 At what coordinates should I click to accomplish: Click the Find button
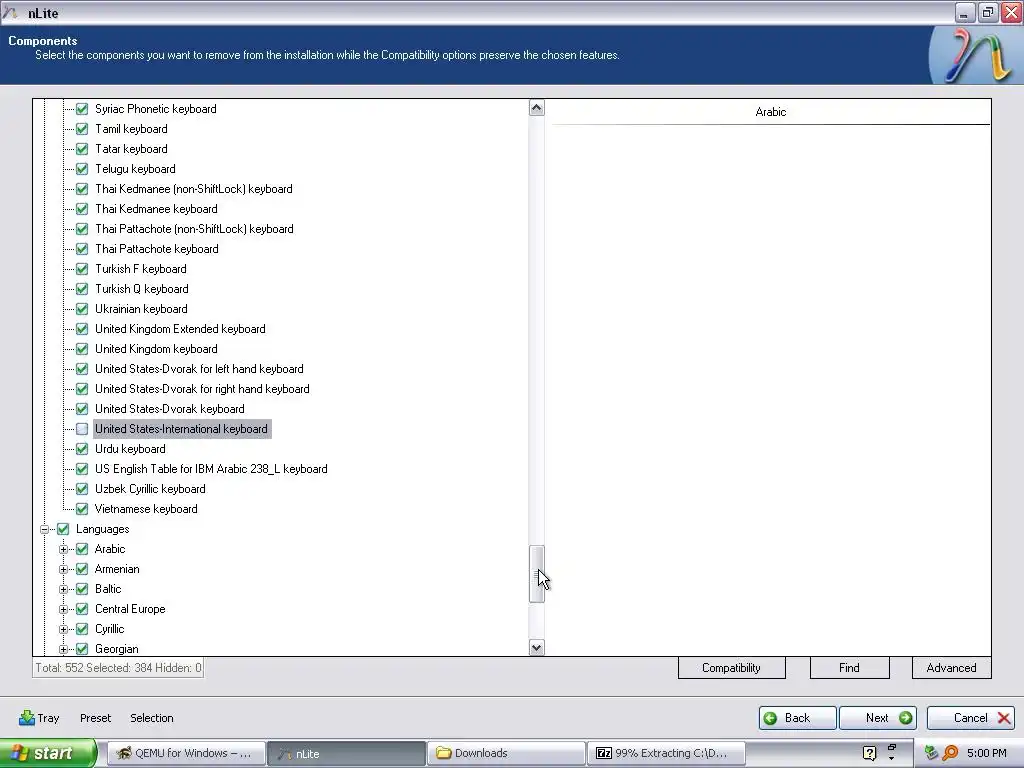849,667
